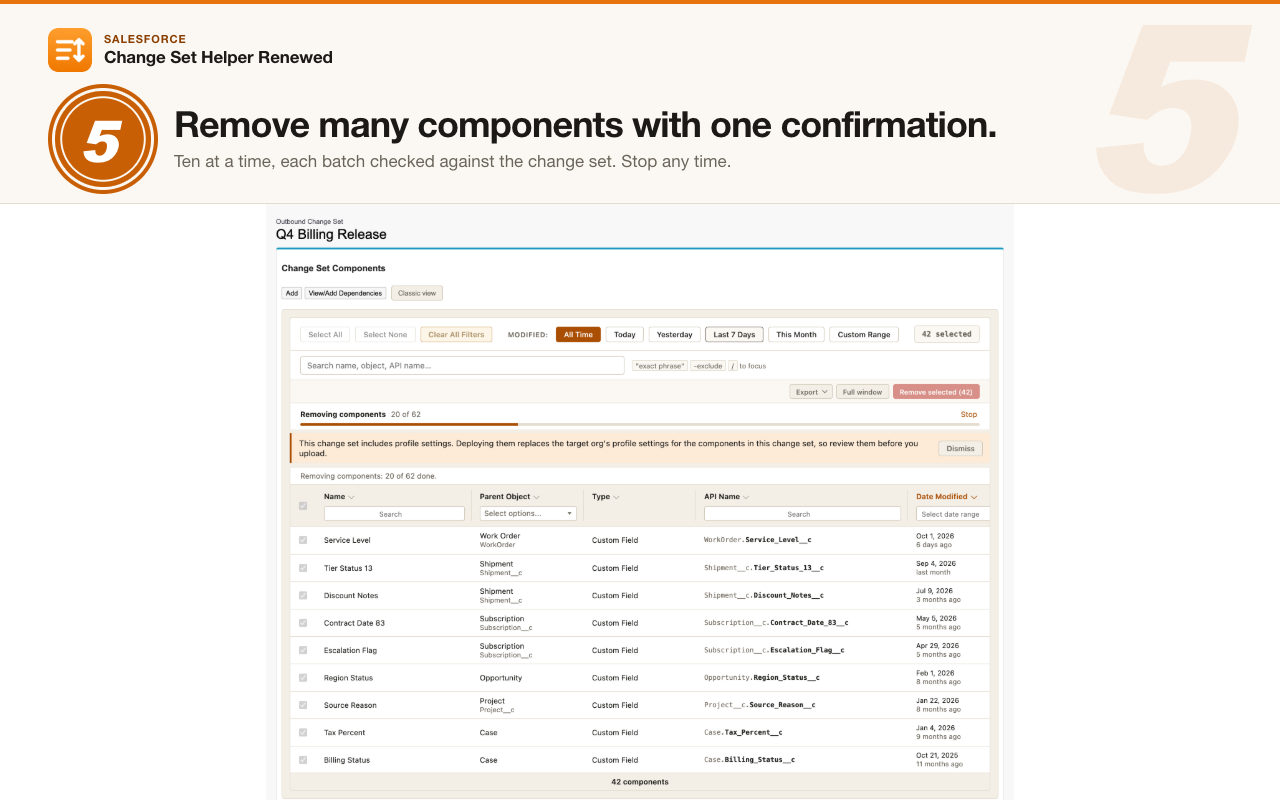Sort by the Name column header
The width and height of the screenshot is (1280, 800).
point(339,497)
